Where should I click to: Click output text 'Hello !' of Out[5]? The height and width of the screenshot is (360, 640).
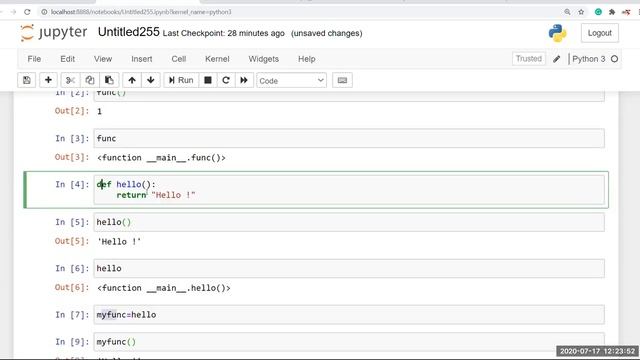[x=119, y=242]
